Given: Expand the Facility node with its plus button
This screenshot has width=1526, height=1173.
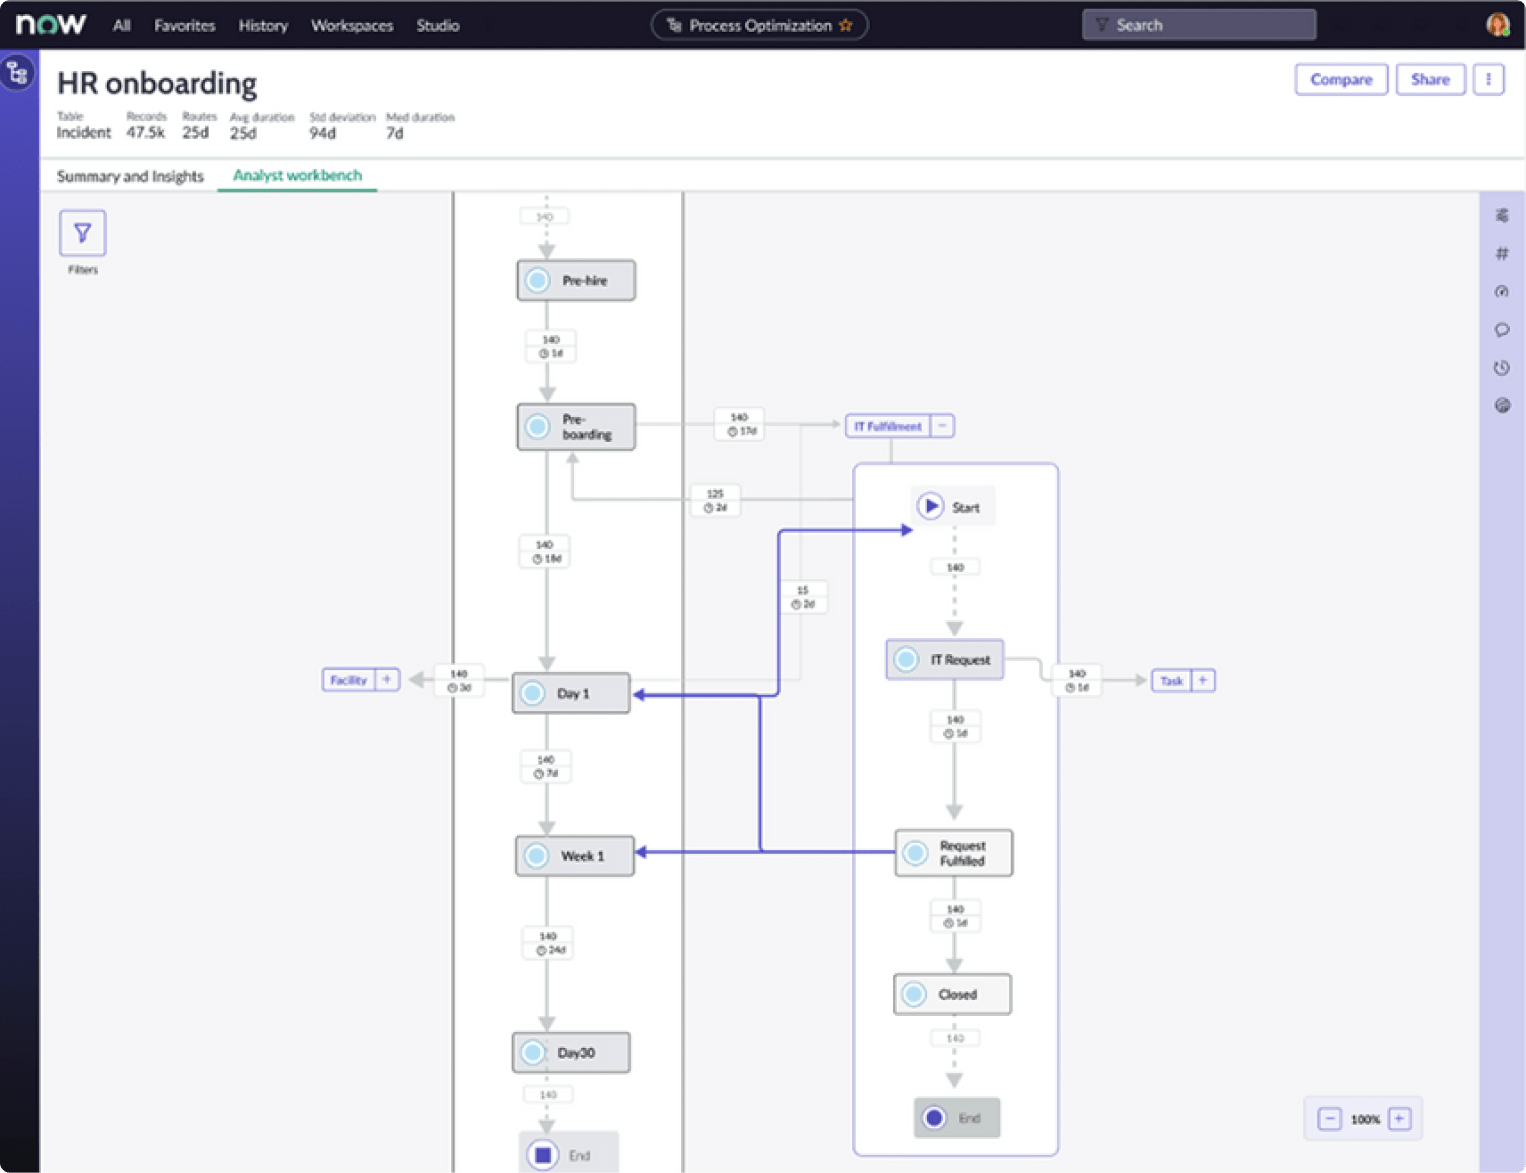Looking at the screenshot, I should (x=387, y=679).
